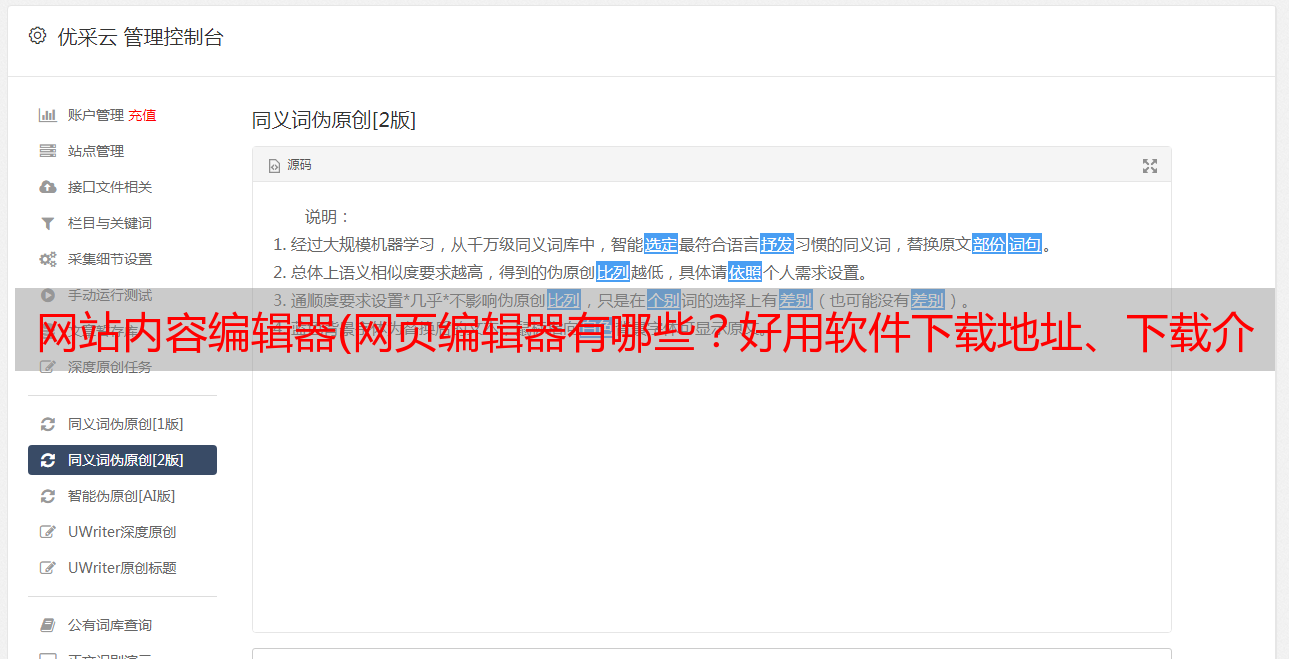1289x659 pixels.
Task: Click the 优采云 管理控制台 title
Action: [x=141, y=37]
